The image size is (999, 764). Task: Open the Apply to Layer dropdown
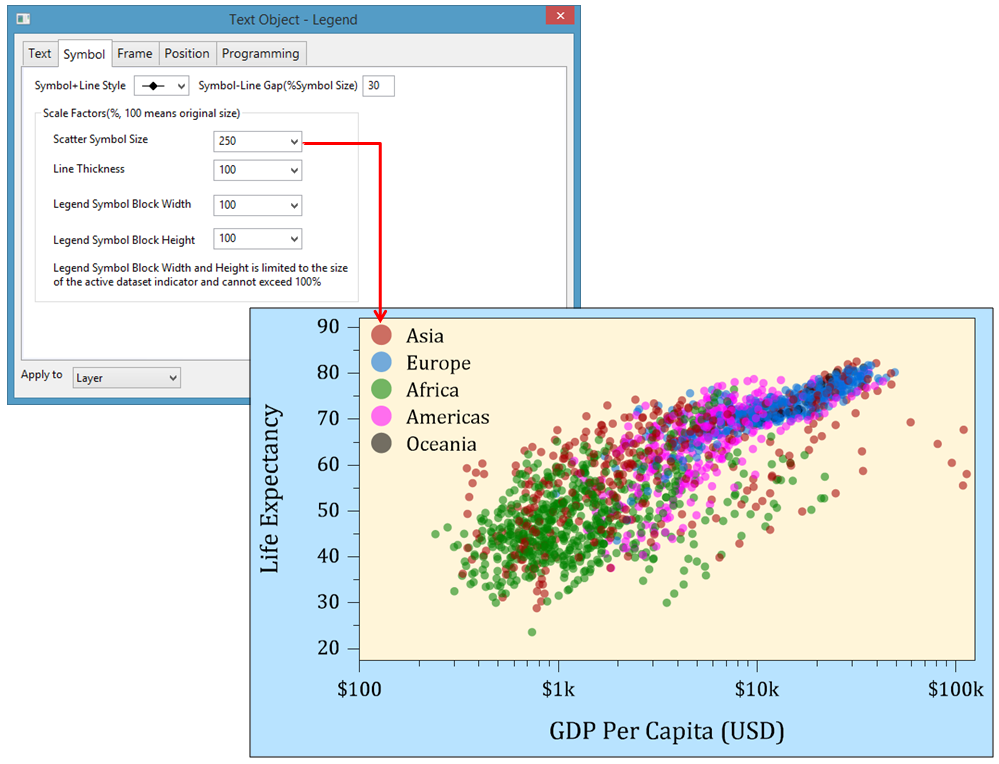[126, 378]
